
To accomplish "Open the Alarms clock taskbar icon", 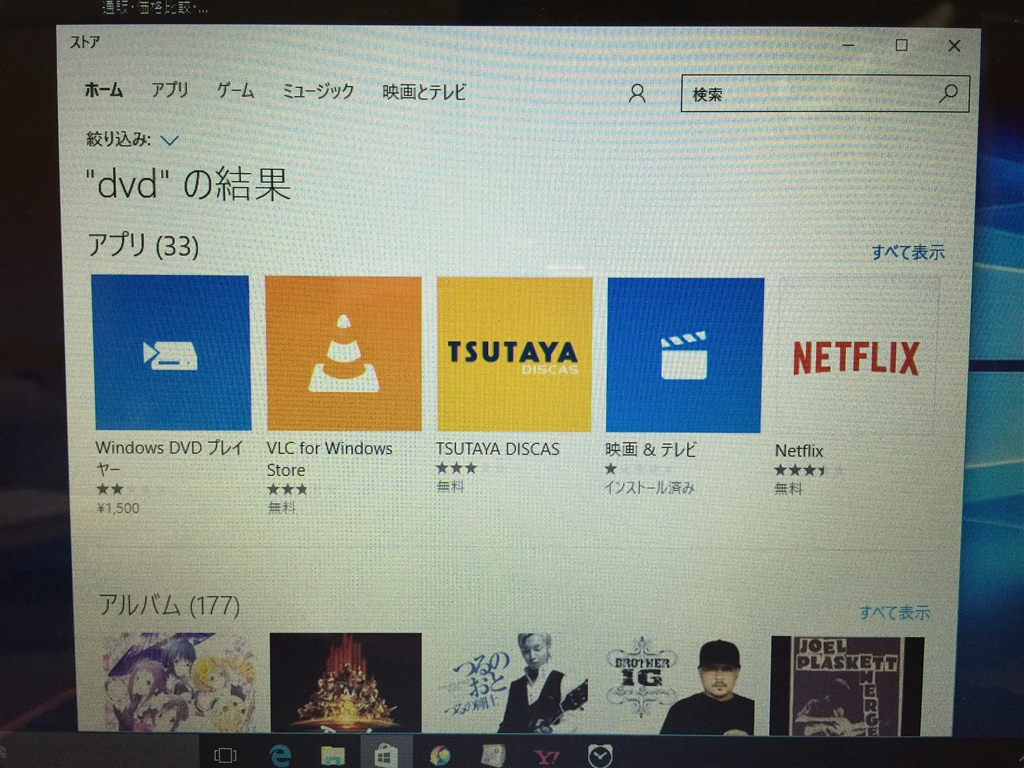I will click(600, 756).
